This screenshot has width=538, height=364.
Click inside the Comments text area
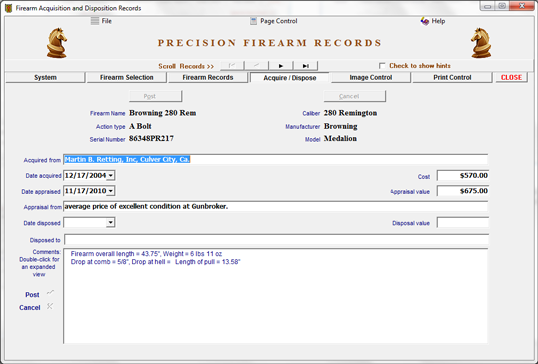click(x=276, y=296)
